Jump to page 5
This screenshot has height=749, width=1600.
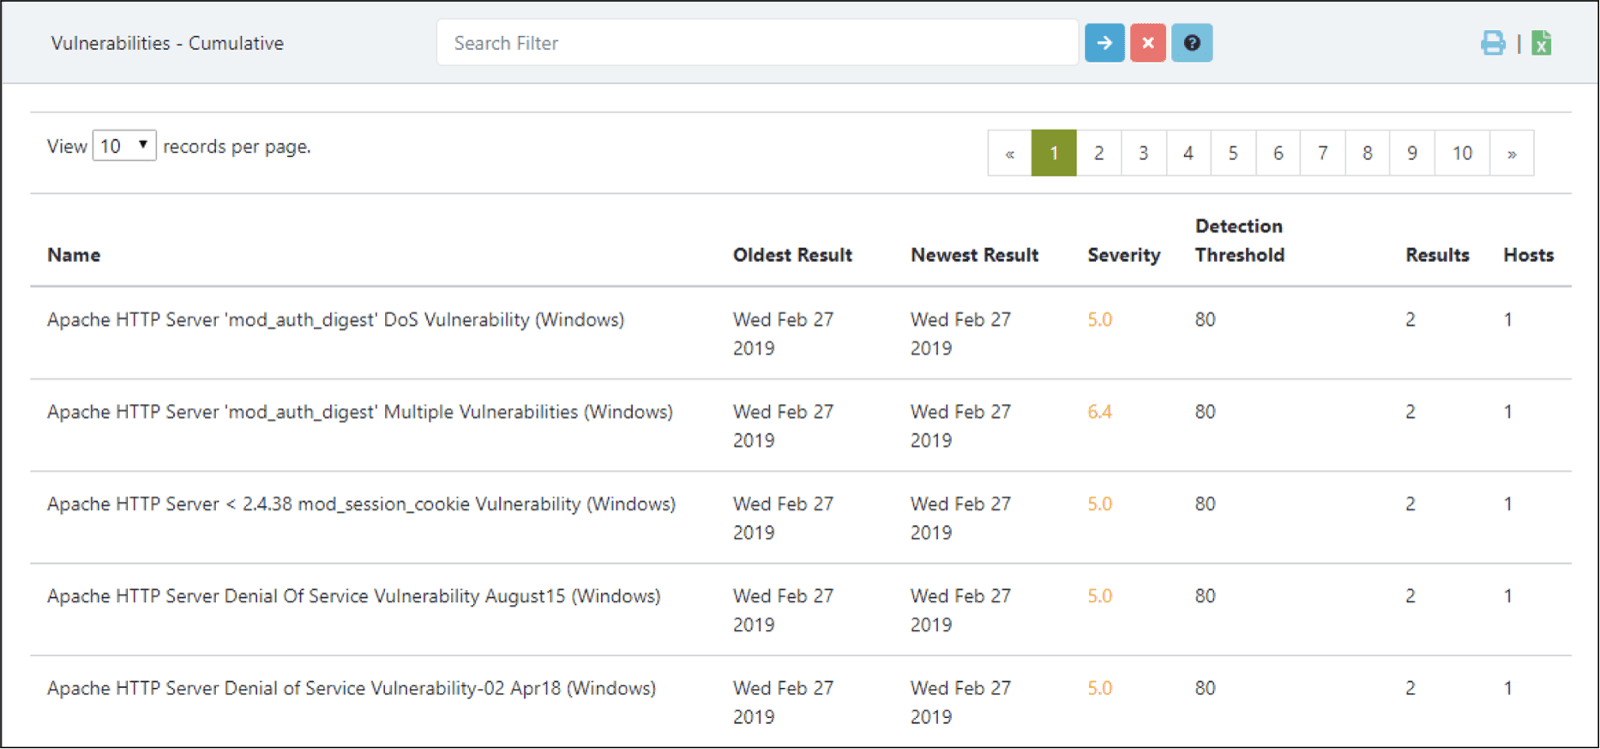(1233, 153)
